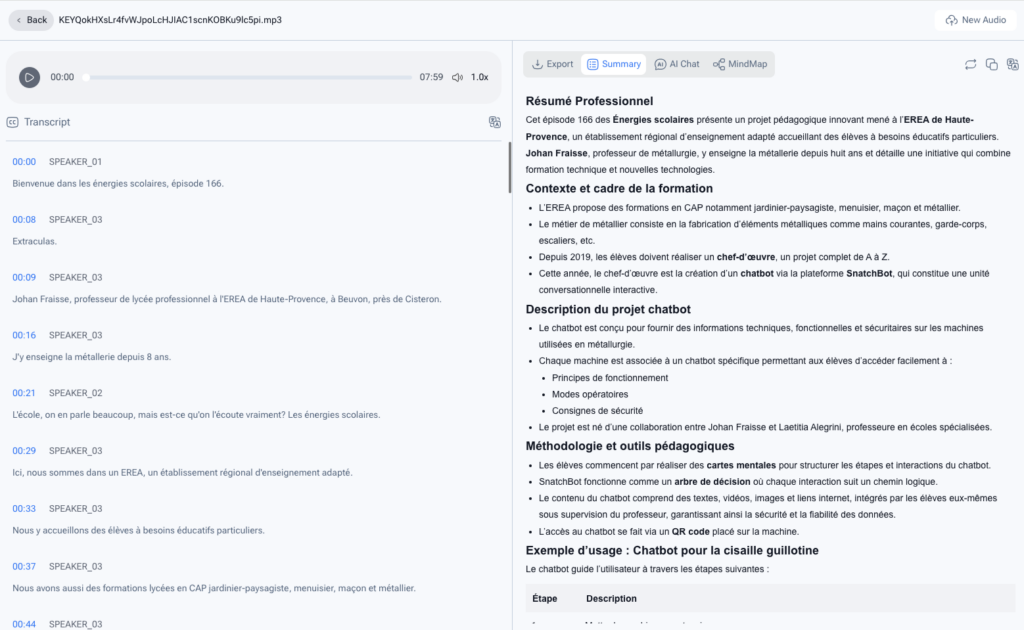Mute the audio with the speaker icon
Screen dimensions: 1024x630
457,77
